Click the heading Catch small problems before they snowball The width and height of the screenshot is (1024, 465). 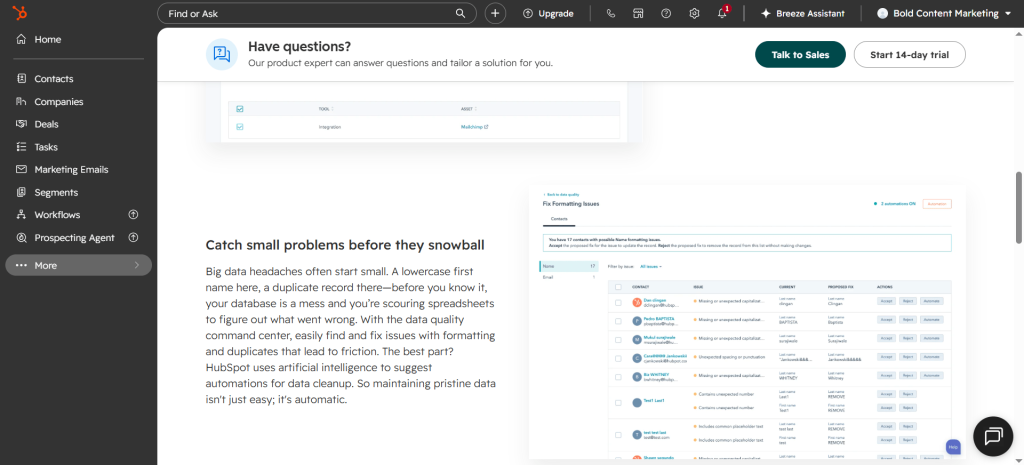click(345, 245)
